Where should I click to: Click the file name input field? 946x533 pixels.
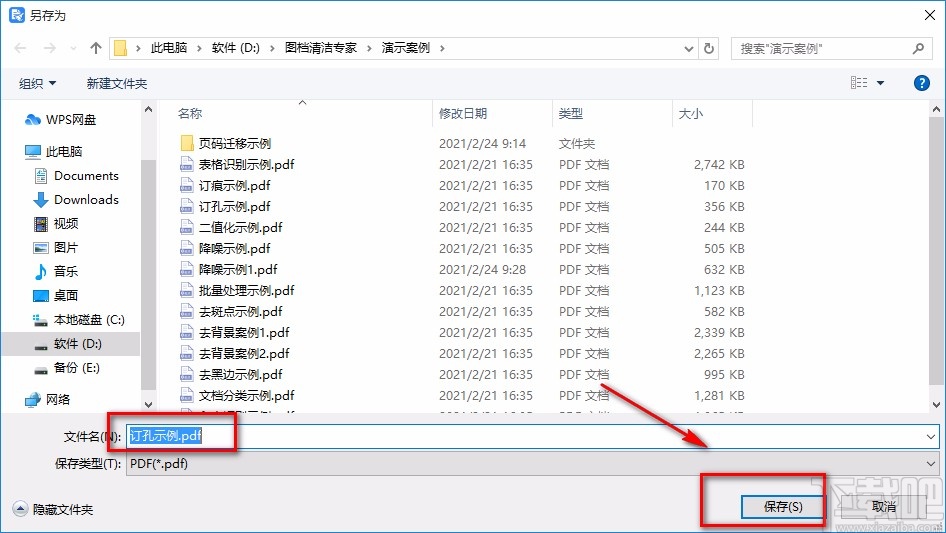click(x=532, y=436)
